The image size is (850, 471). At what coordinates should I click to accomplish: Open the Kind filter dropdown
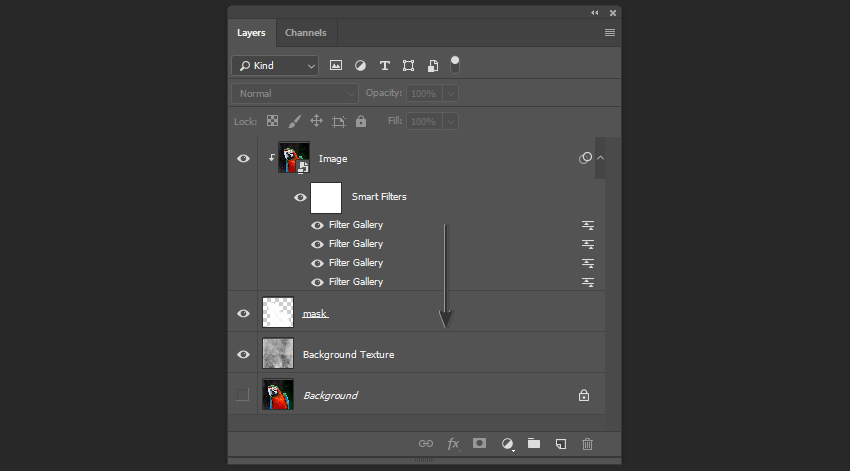click(275, 66)
